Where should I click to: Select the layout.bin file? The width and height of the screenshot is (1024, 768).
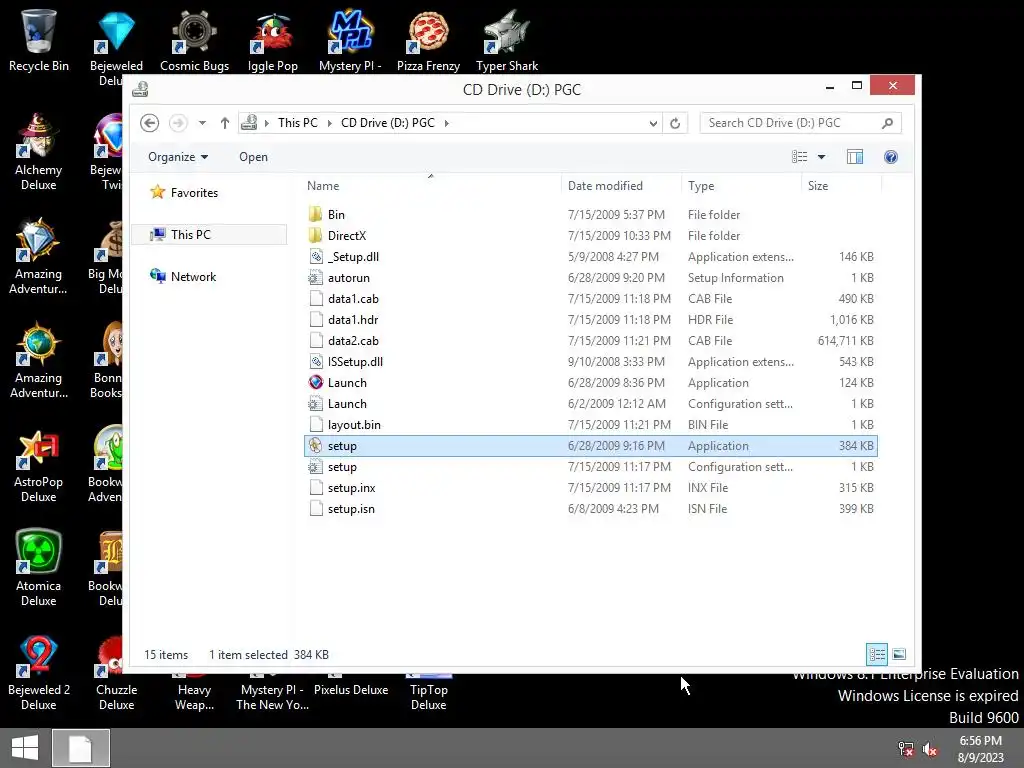point(590,424)
